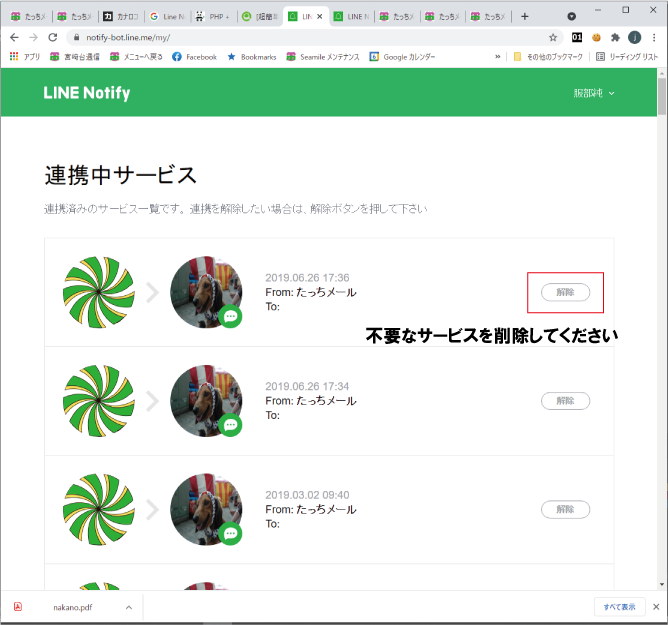Close the active LINE Notify tab
668x625 pixels.
tap(320, 17)
